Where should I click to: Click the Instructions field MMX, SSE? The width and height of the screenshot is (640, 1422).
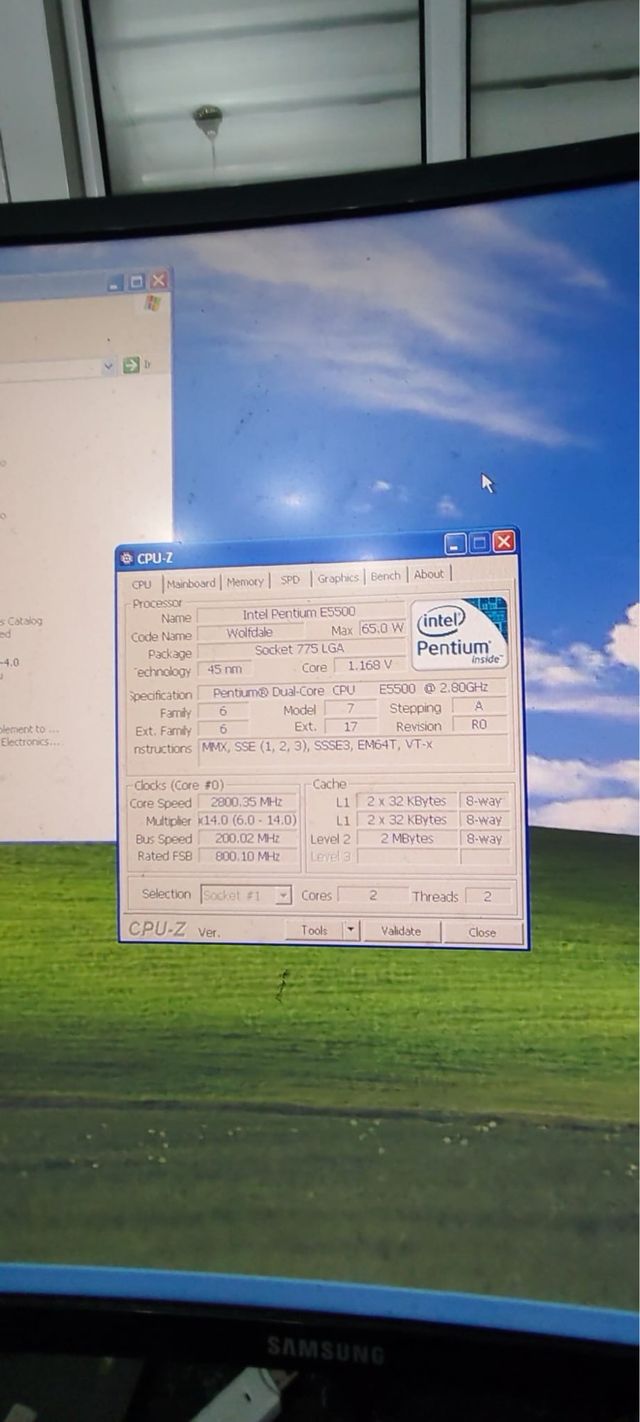click(354, 753)
